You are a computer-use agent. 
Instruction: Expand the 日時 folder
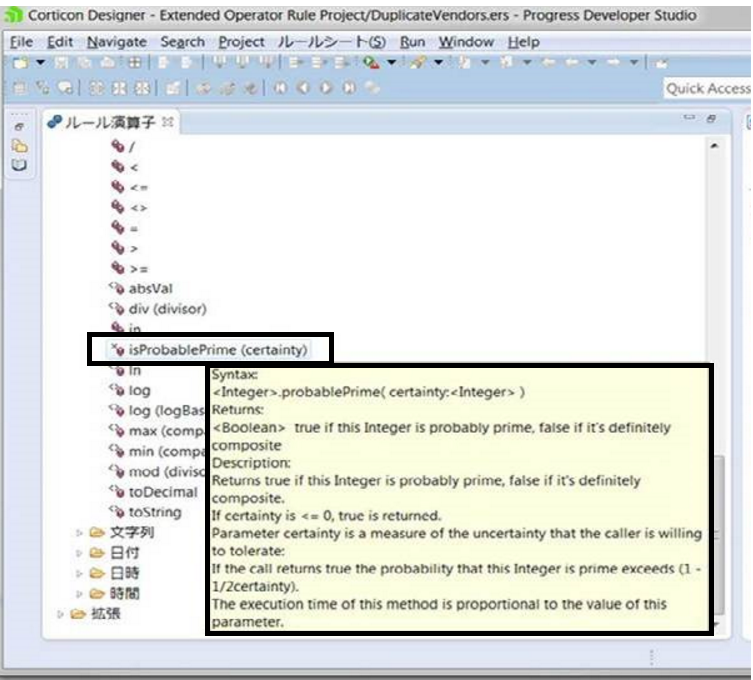point(79,573)
